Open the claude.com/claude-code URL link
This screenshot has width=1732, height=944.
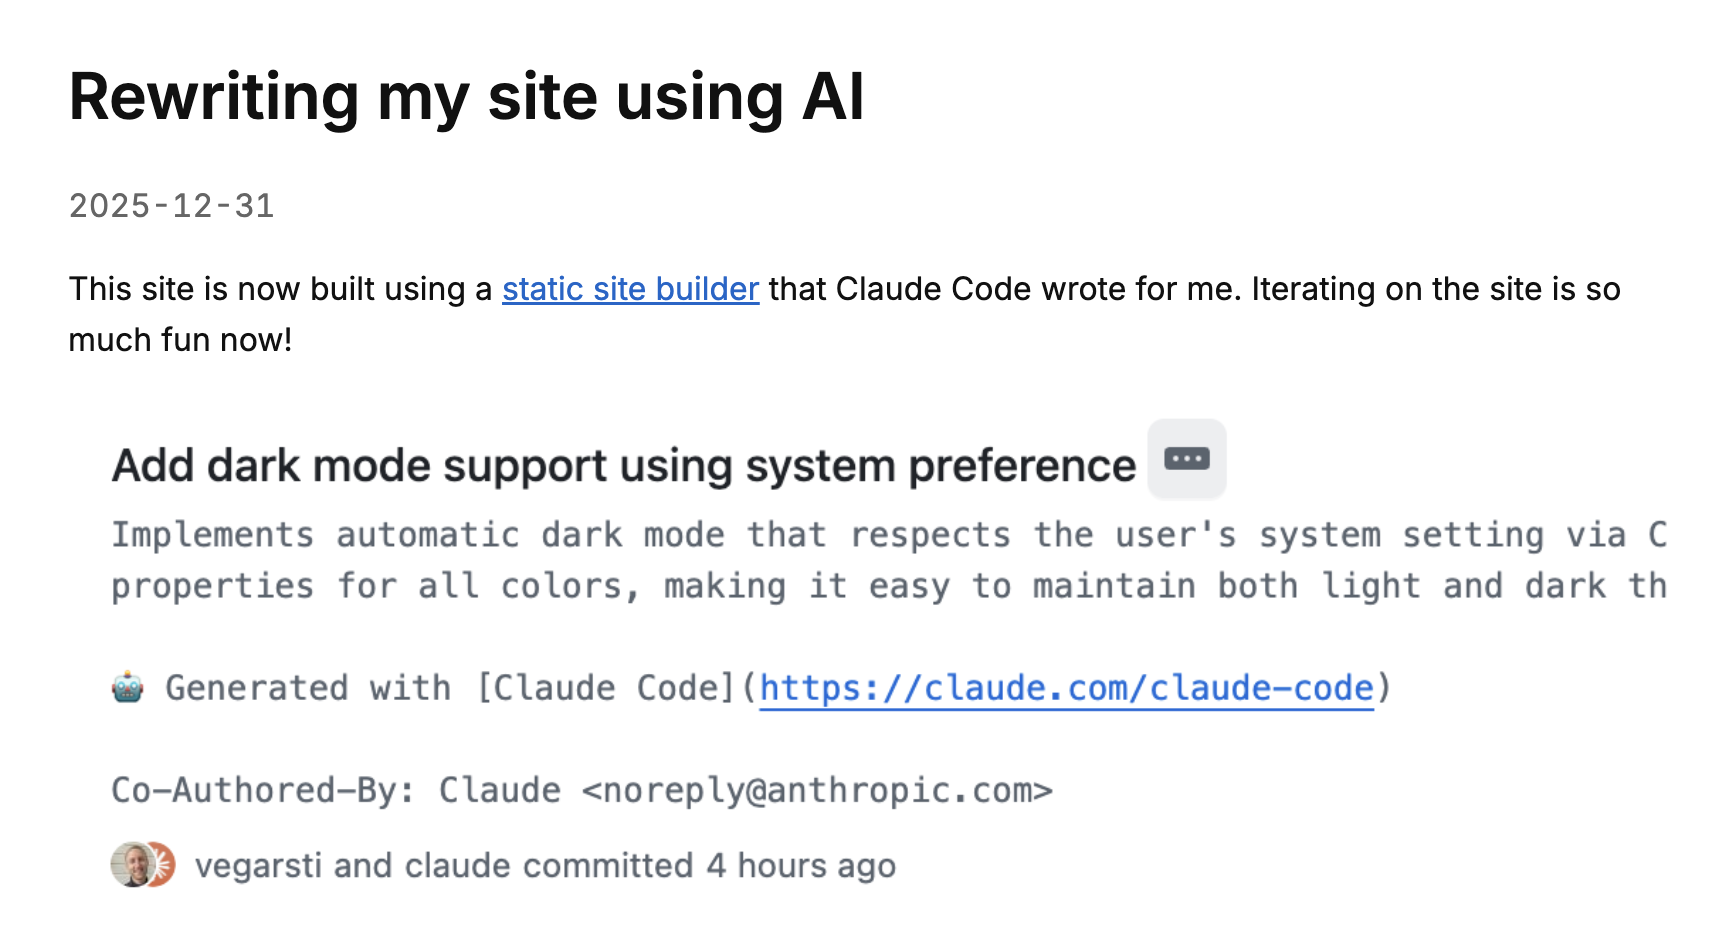(x=1066, y=688)
